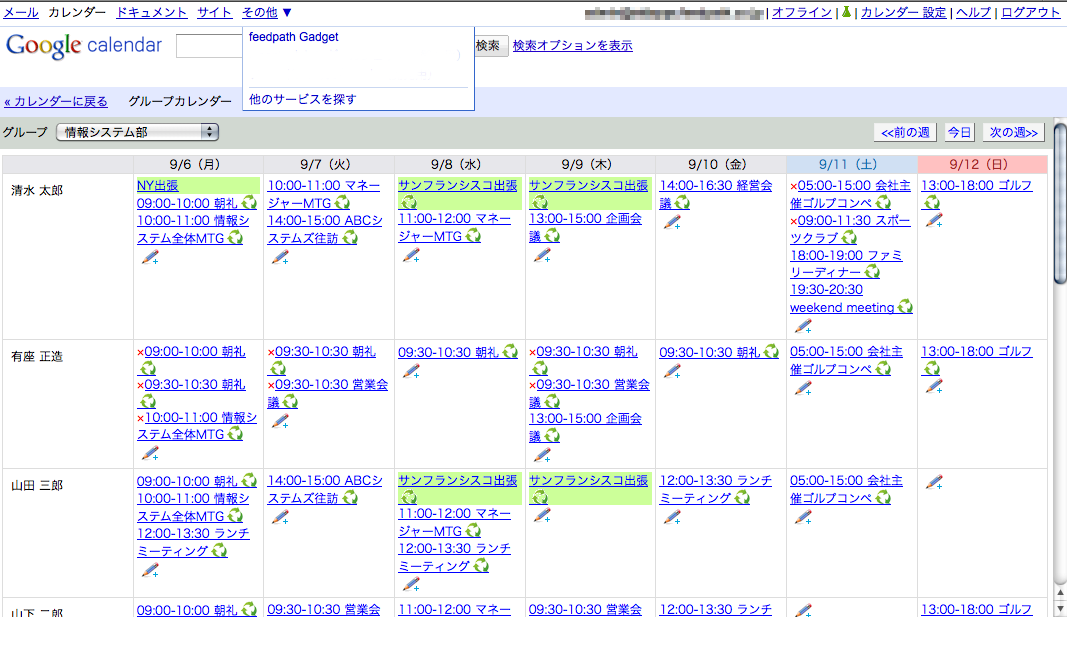Select feedpath Gadget from the dropdown menu
1067x648 pixels.
click(294, 37)
